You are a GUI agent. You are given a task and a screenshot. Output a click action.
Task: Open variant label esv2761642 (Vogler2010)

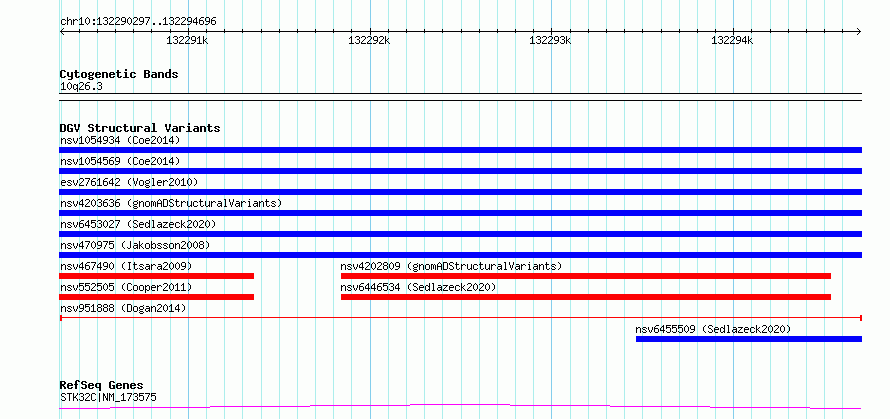(129, 182)
